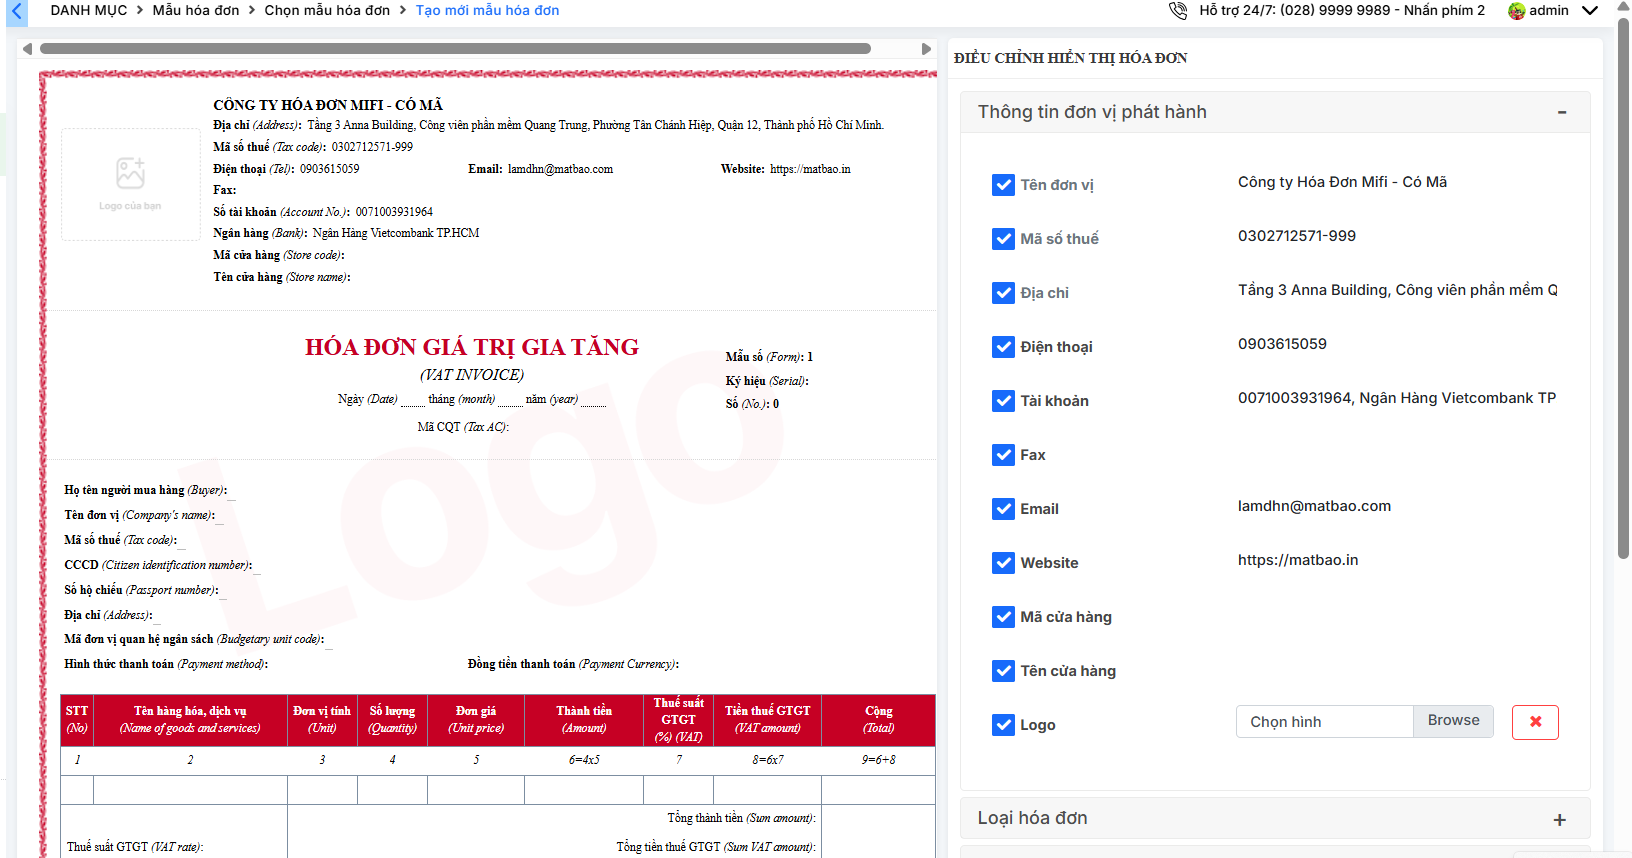Click the Tạo mới mẫu hóa đơn breadcrumb
1632x858 pixels.
(487, 10)
